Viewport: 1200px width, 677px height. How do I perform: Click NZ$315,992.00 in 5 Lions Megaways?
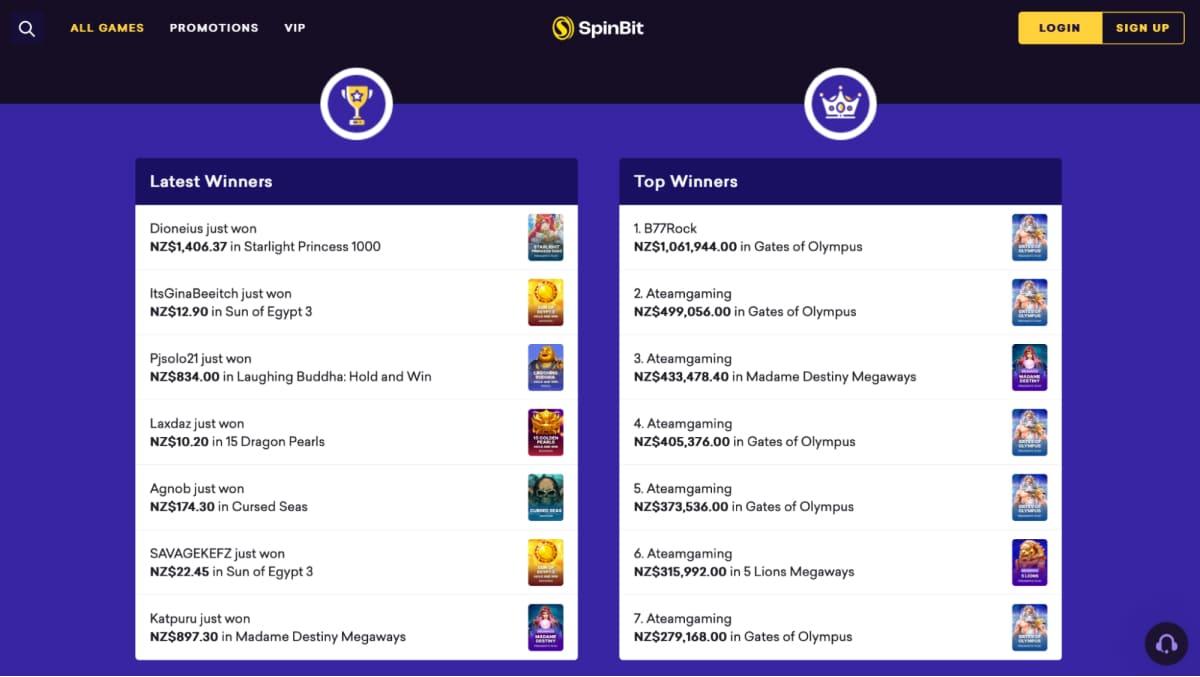[x=744, y=571]
